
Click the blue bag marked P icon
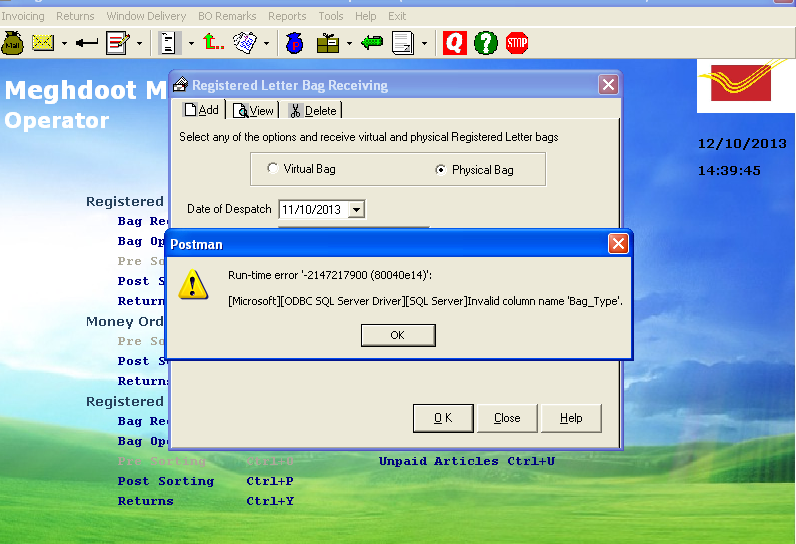pos(294,43)
